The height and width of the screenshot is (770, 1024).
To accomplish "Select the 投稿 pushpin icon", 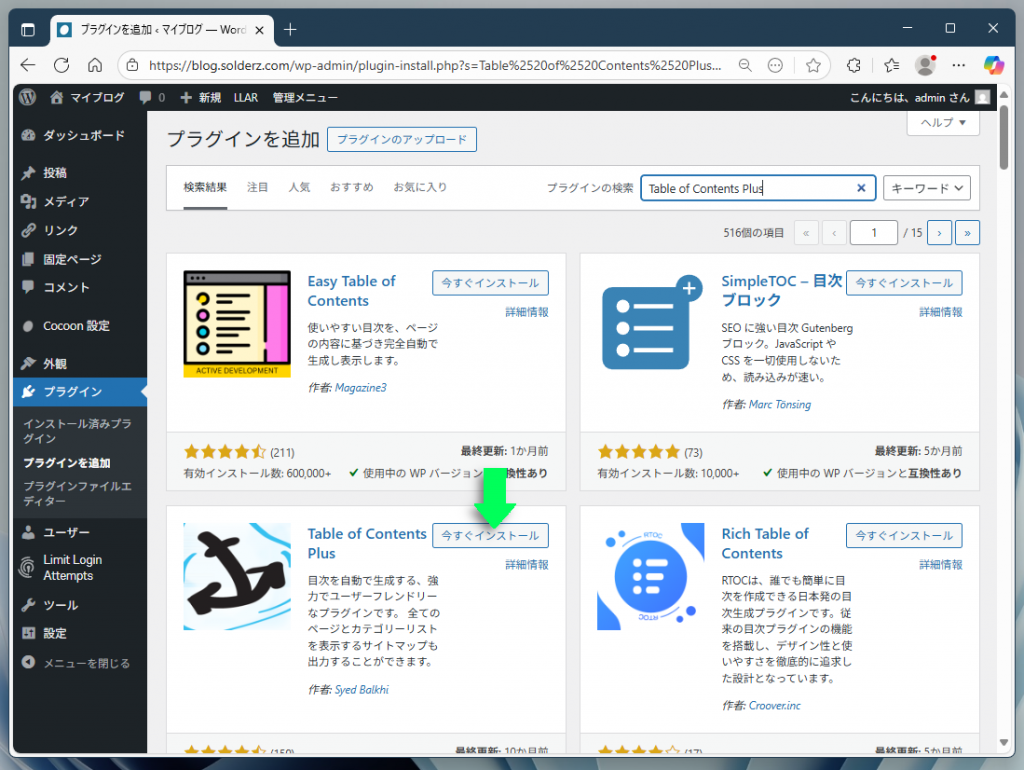I will 29,172.
